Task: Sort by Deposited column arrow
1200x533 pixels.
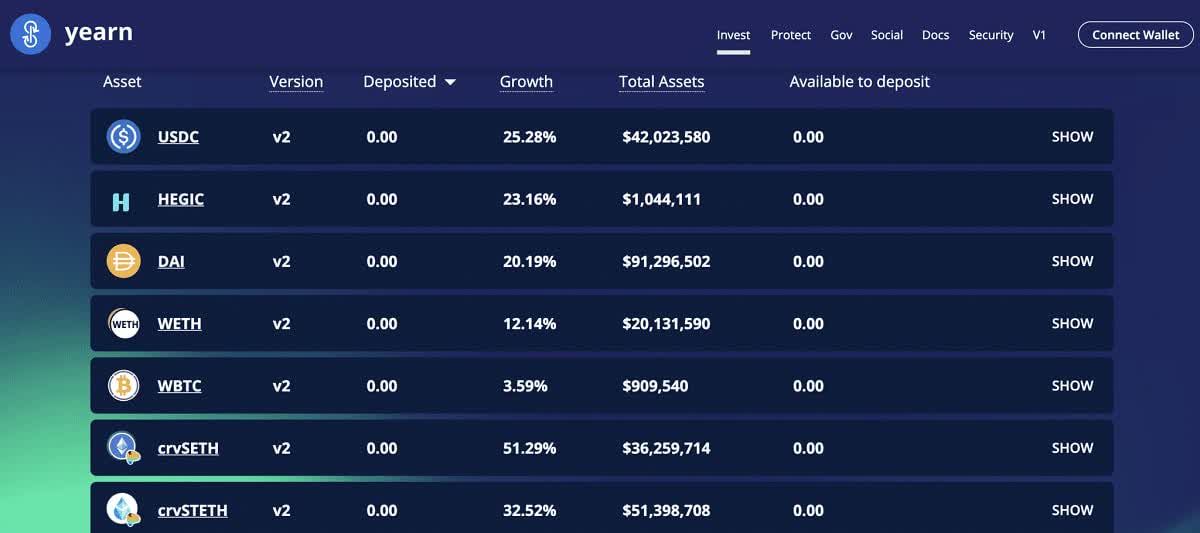Action: click(450, 82)
